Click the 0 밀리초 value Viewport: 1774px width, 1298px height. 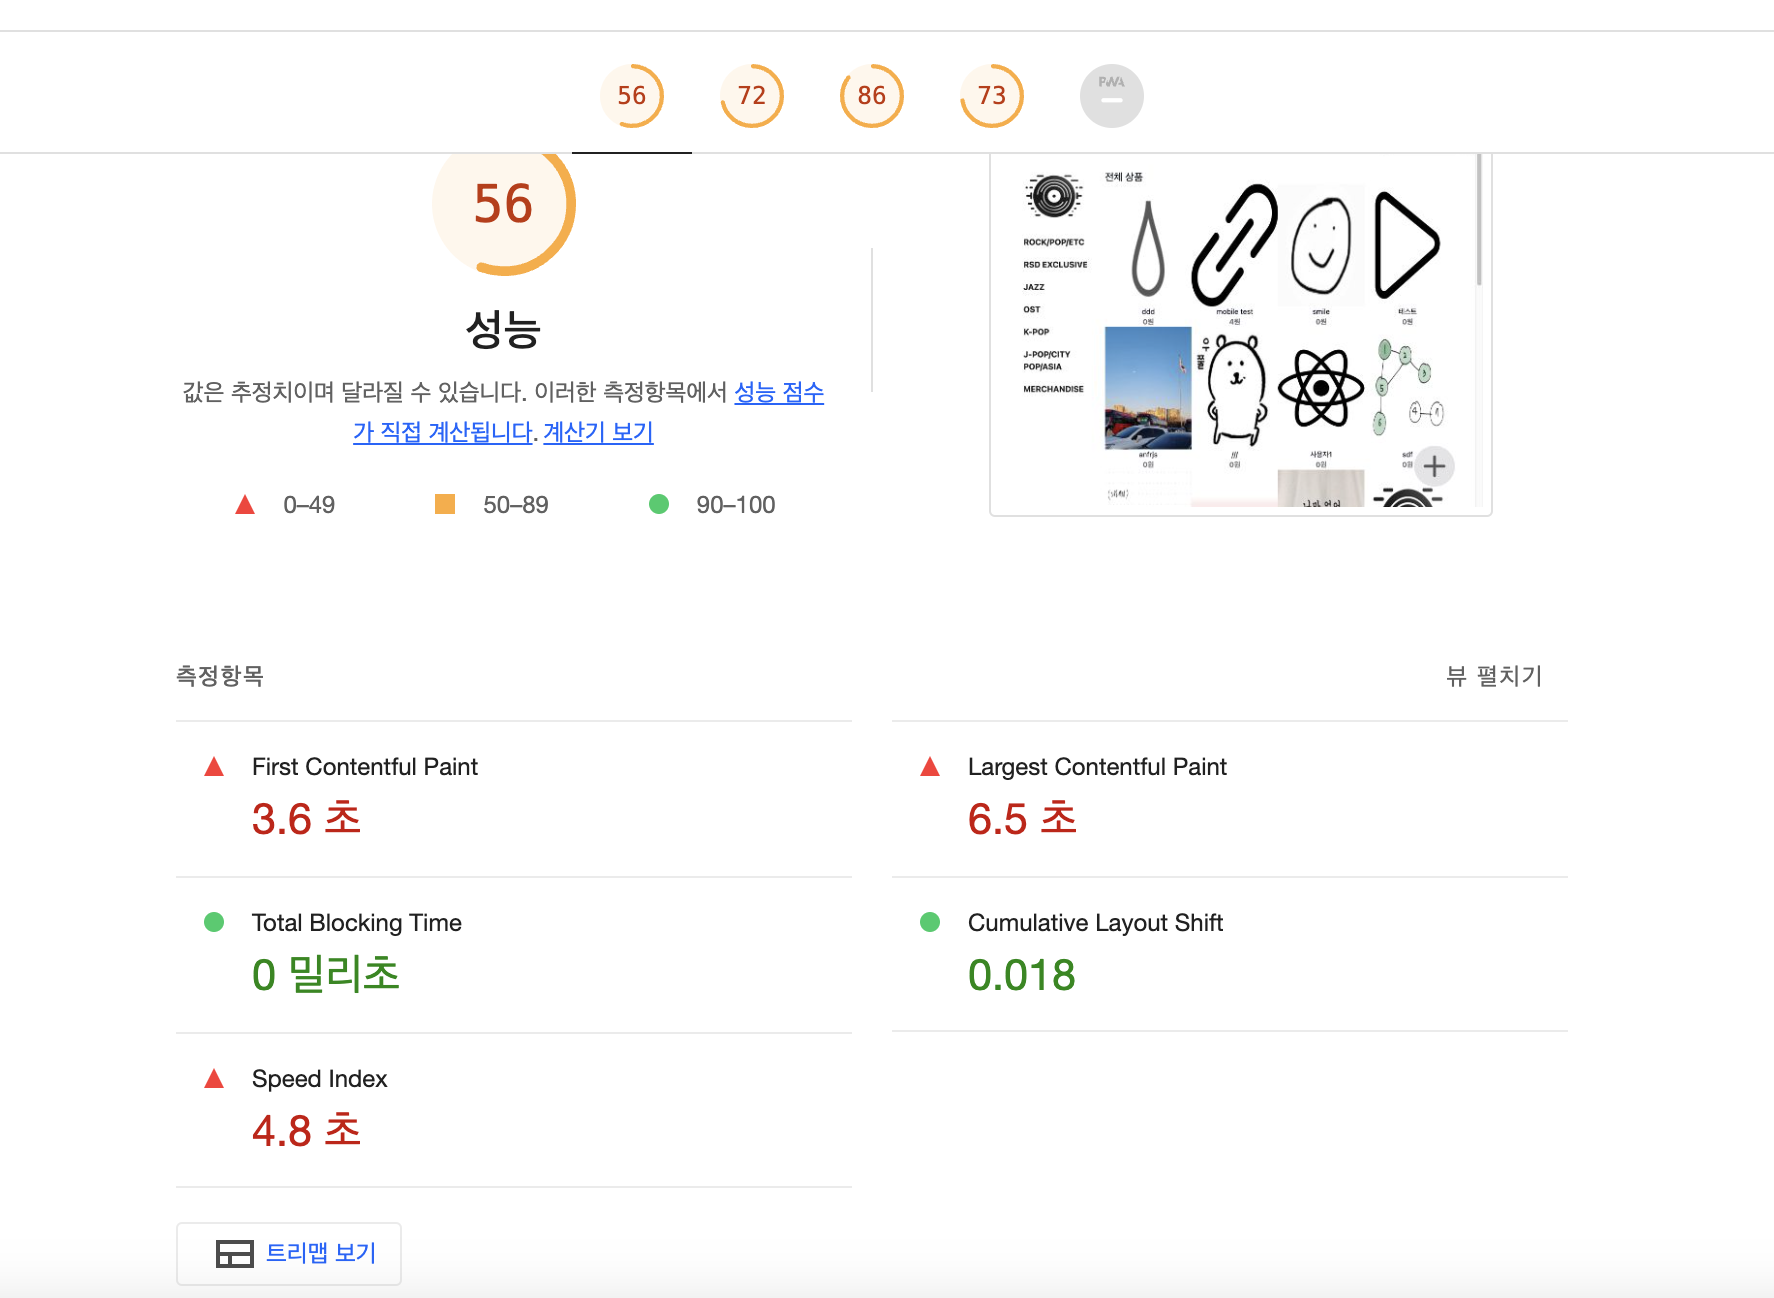point(326,975)
